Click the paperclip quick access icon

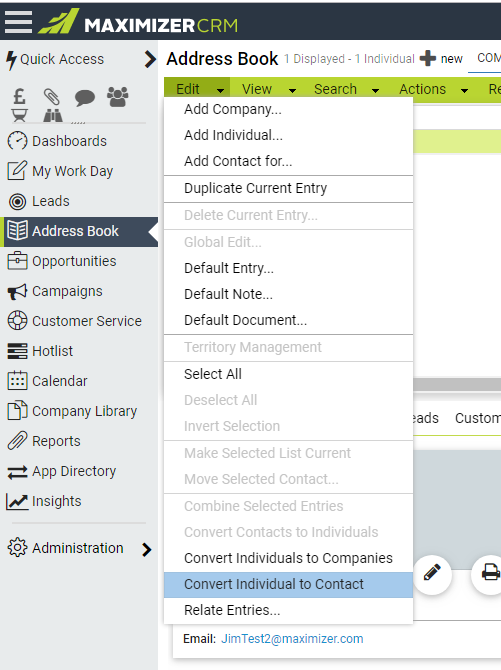52,97
